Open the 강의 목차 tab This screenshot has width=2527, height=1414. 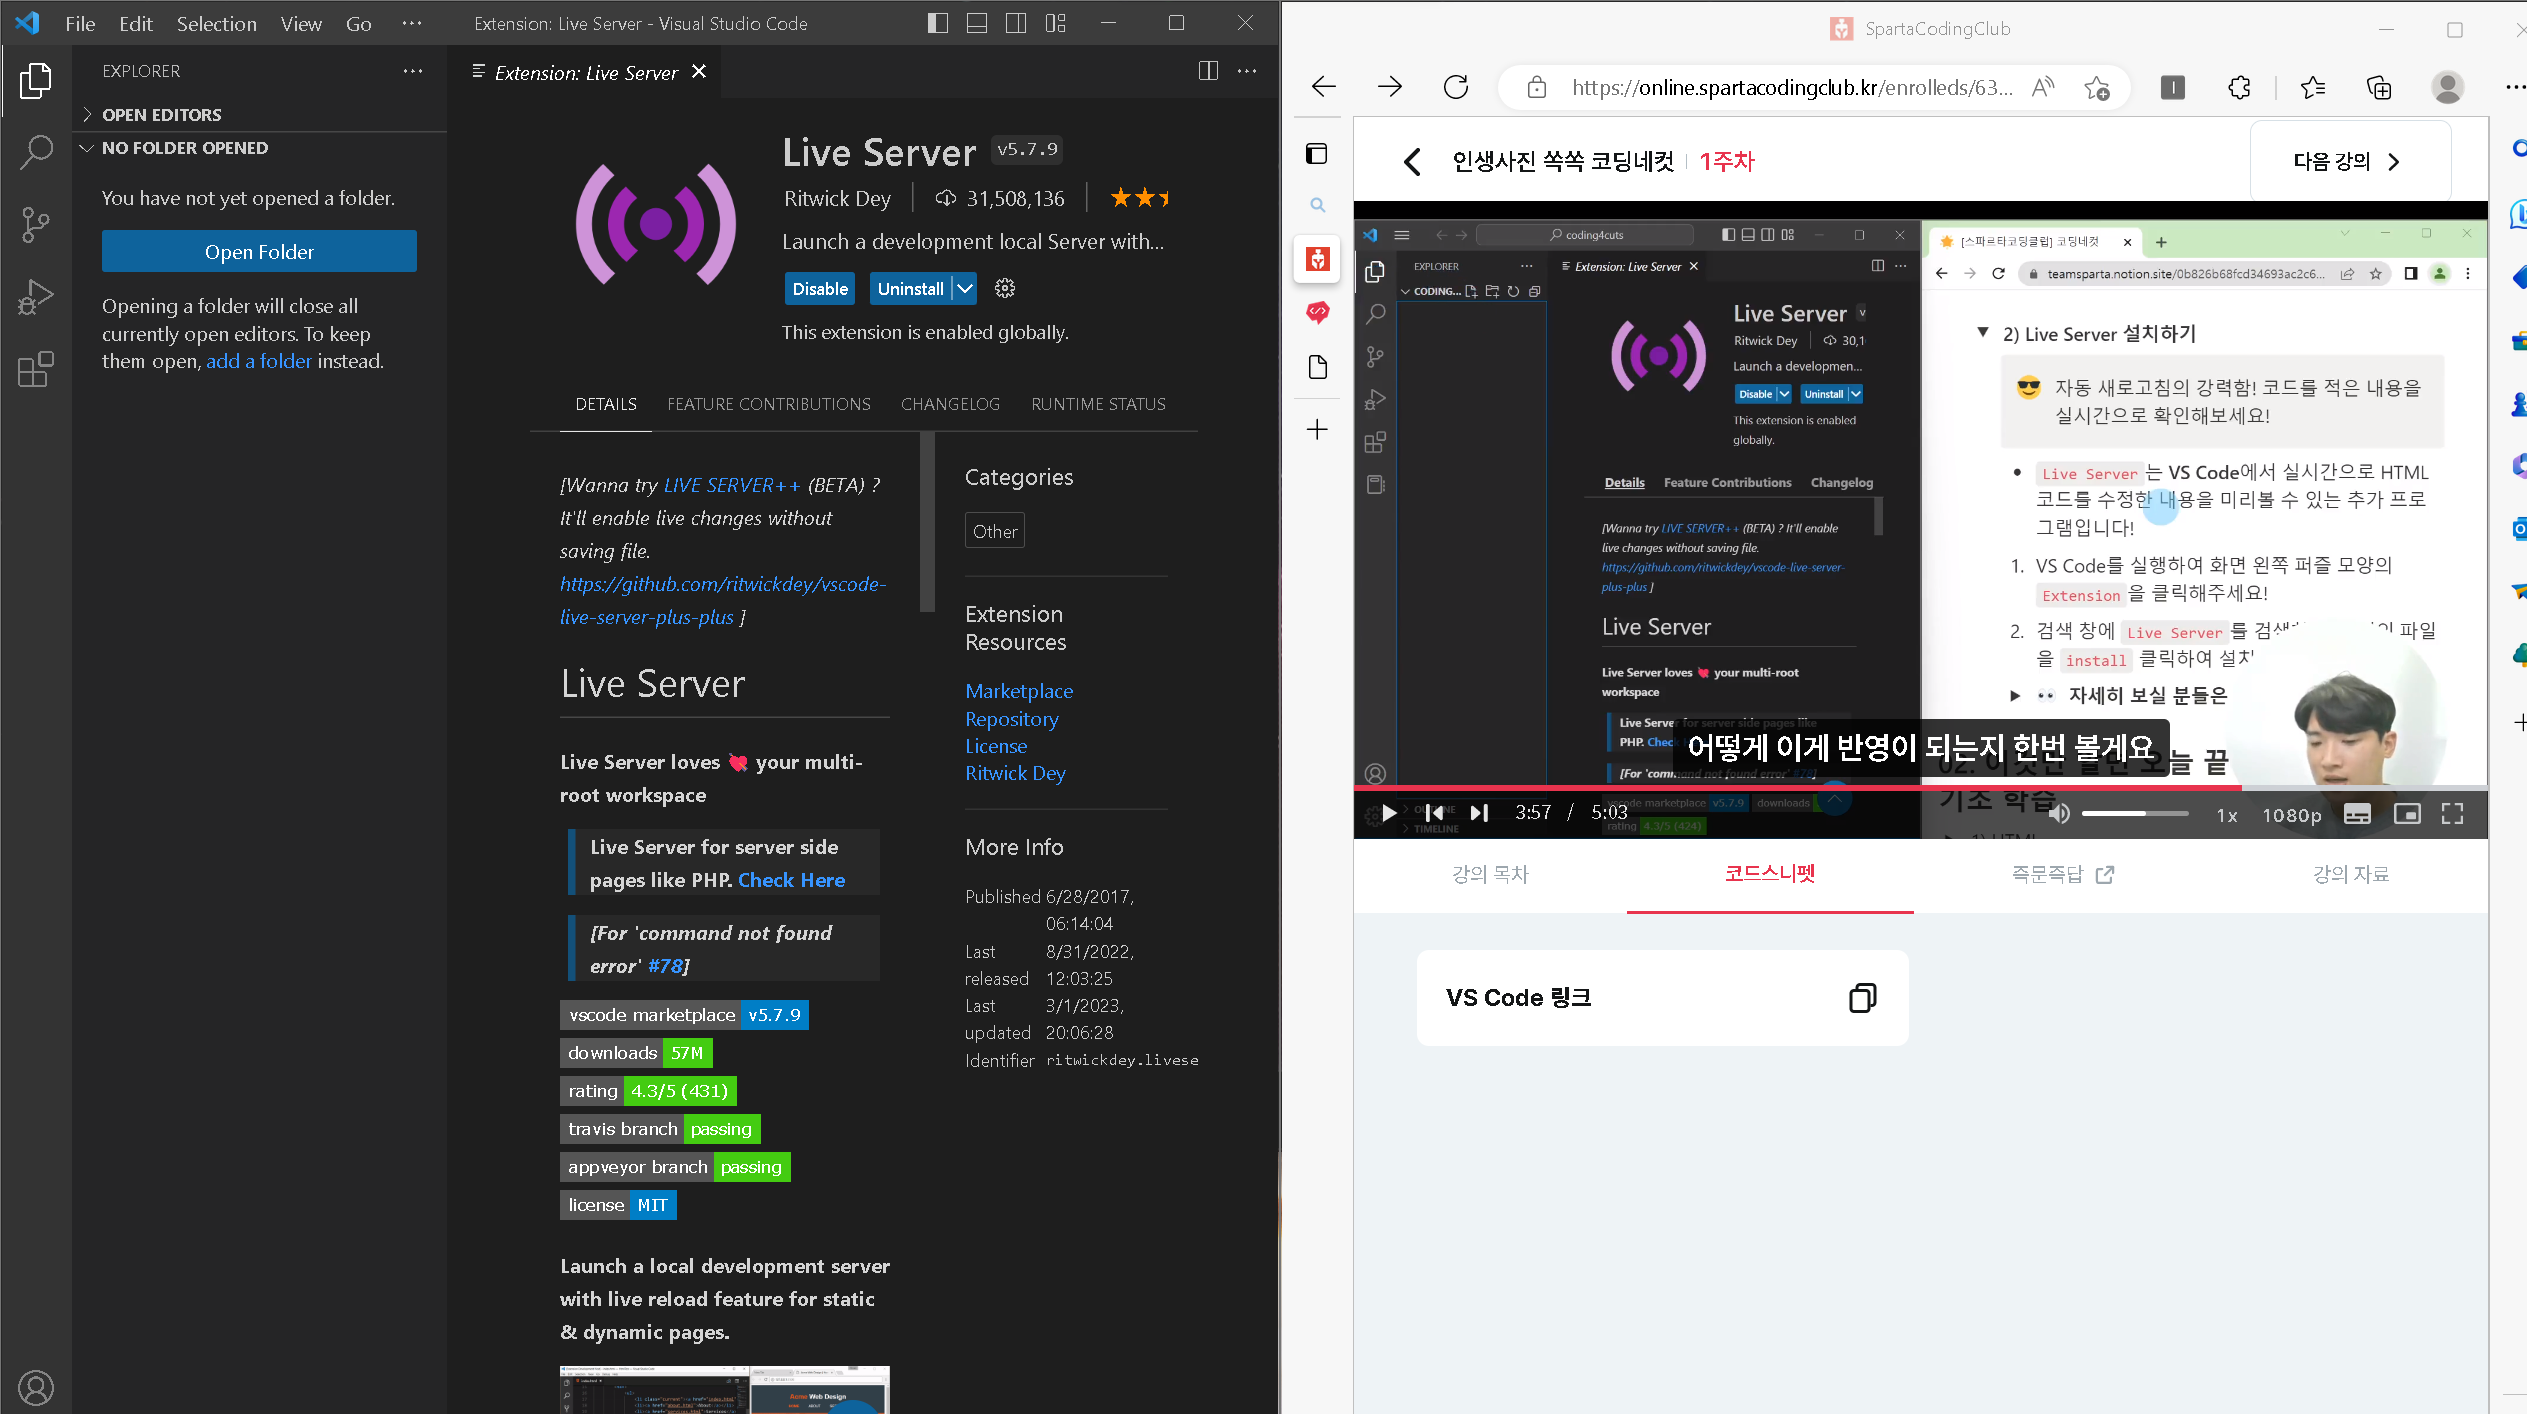[x=1490, y=874]
